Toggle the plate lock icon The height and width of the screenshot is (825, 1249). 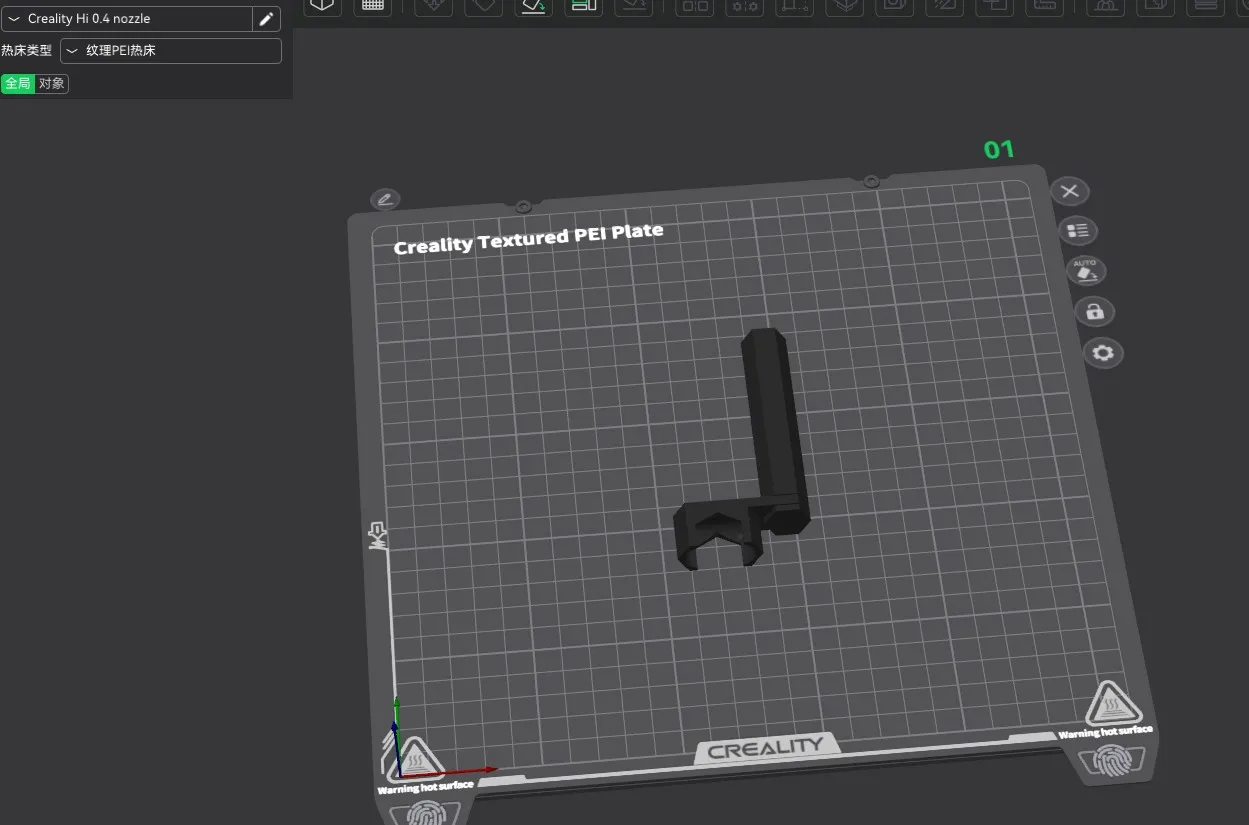[x=1095, y=312]
